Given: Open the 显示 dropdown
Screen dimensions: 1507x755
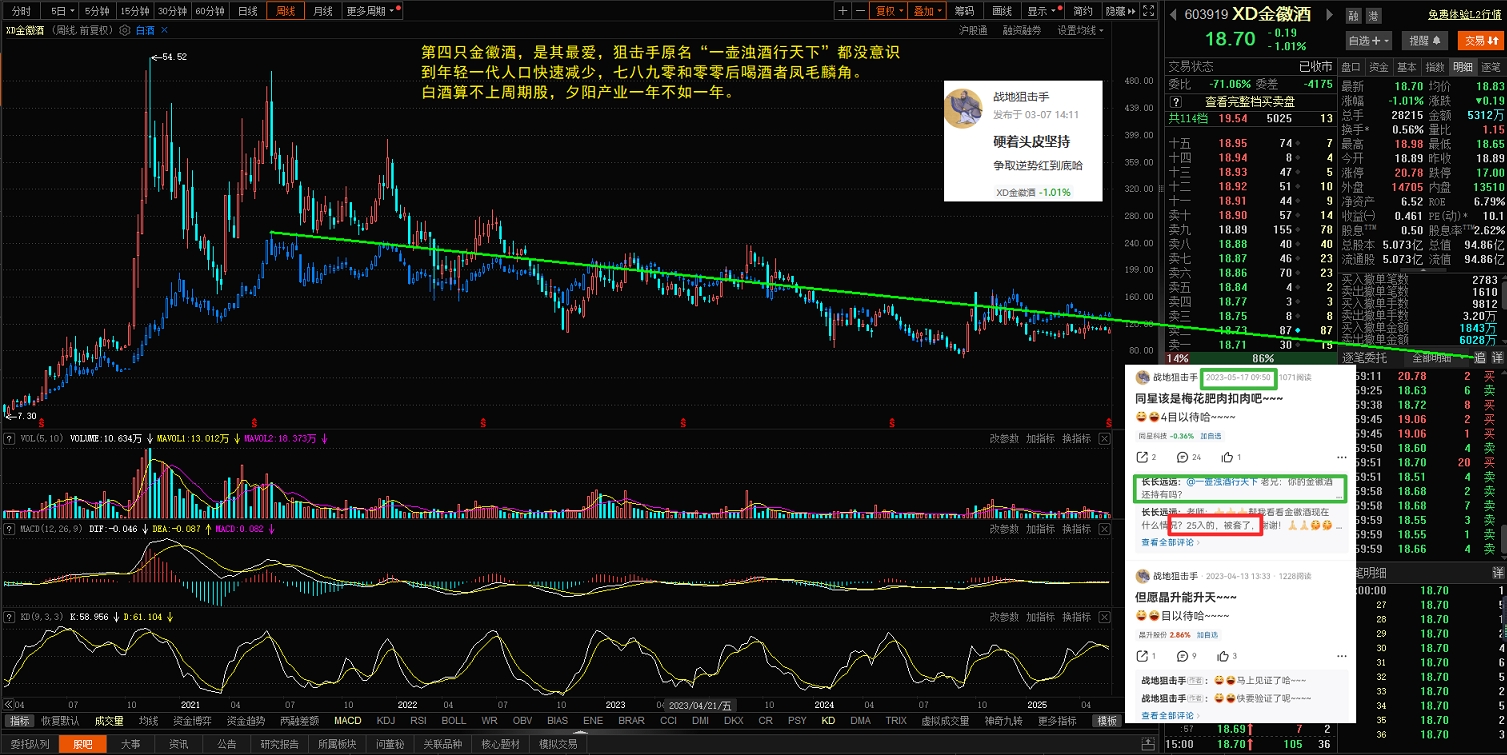Looking at the screenshot, I should (x=1042, y=11).
